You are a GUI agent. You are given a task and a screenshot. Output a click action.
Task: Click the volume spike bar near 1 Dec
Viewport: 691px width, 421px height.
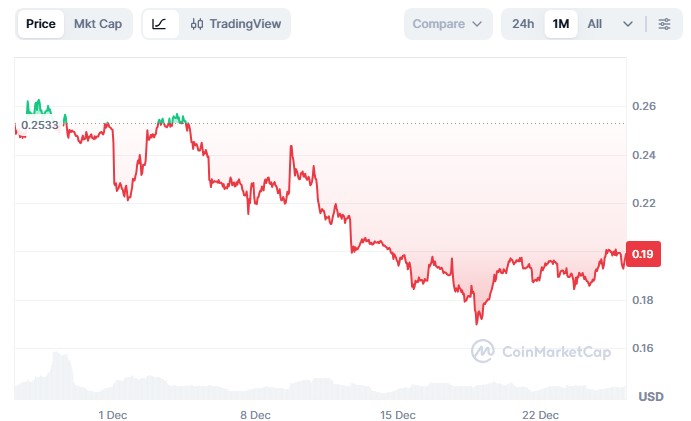point(61,376)
